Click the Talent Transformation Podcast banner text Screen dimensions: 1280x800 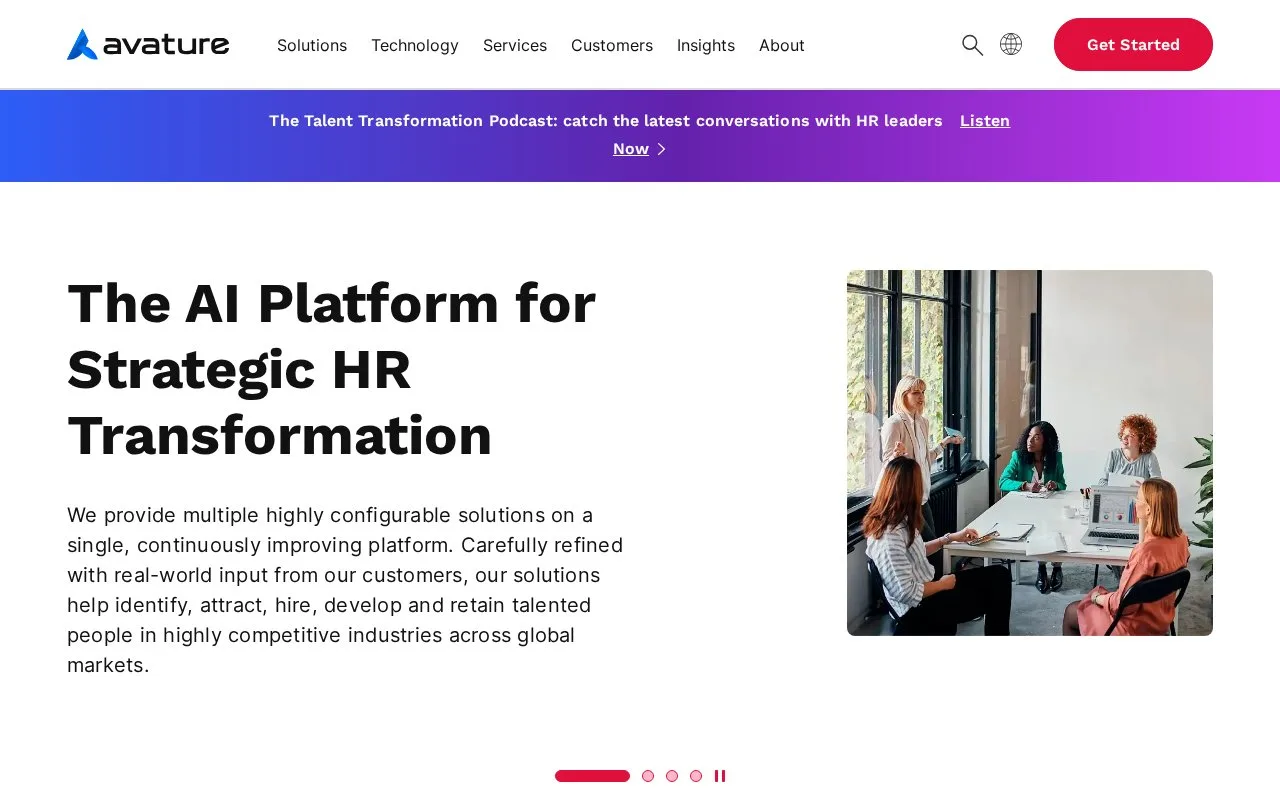click(606, 121)
